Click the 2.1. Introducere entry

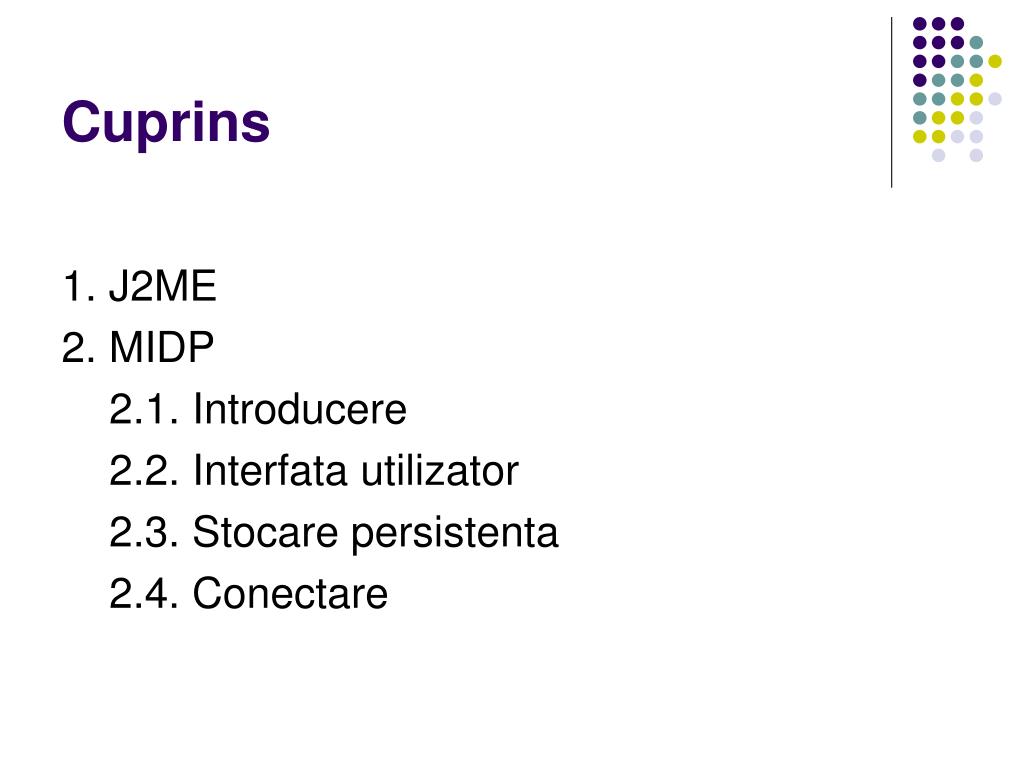[x=258, y=409]
